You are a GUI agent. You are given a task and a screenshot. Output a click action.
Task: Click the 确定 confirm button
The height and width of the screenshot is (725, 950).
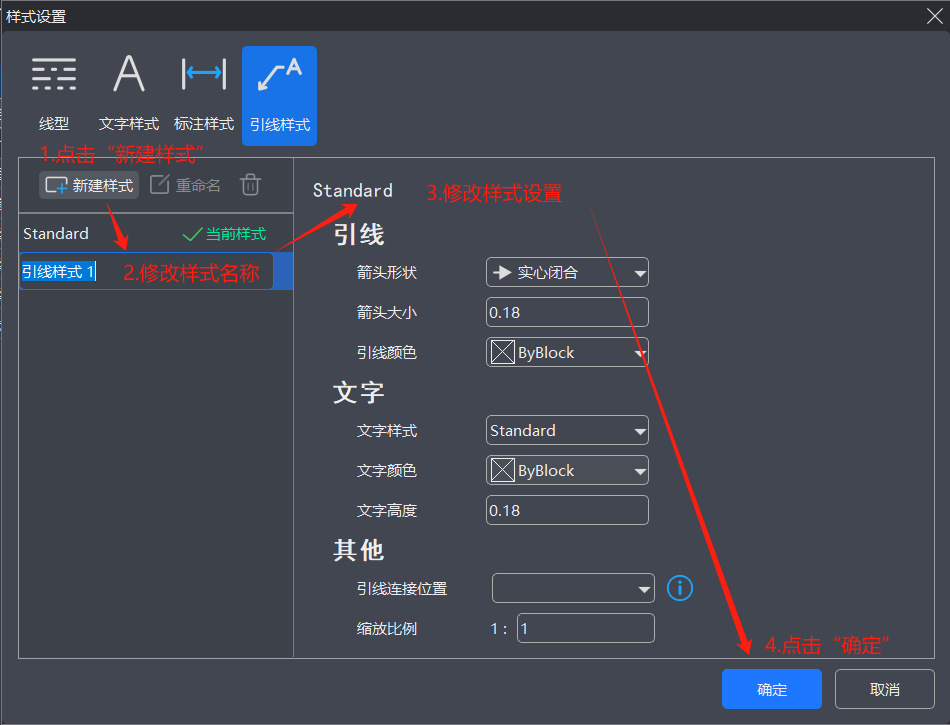tap(771, 689)
